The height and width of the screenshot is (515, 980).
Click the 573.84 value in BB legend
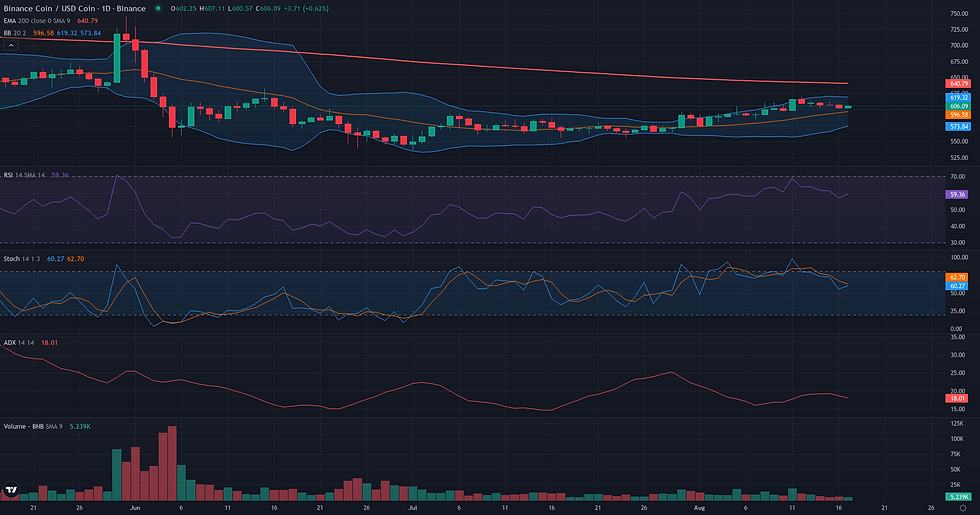click(x=91, y=33)
